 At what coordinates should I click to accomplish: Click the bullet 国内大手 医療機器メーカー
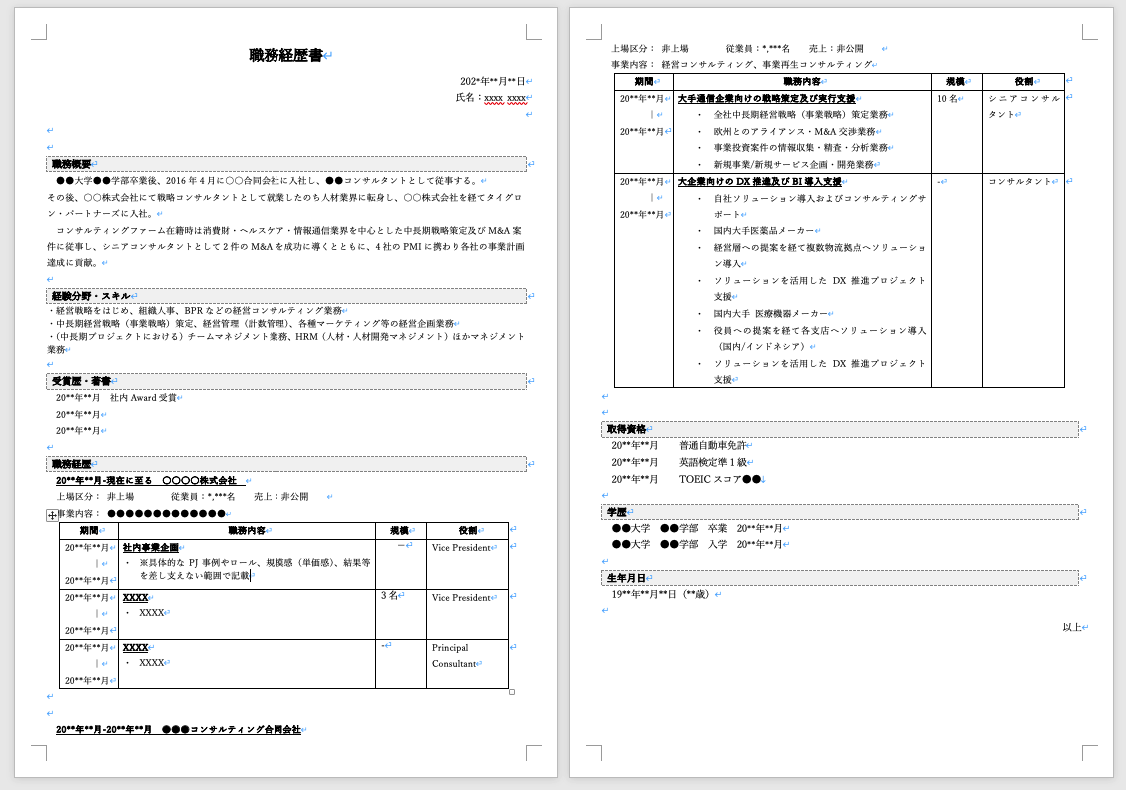[771, 314]
